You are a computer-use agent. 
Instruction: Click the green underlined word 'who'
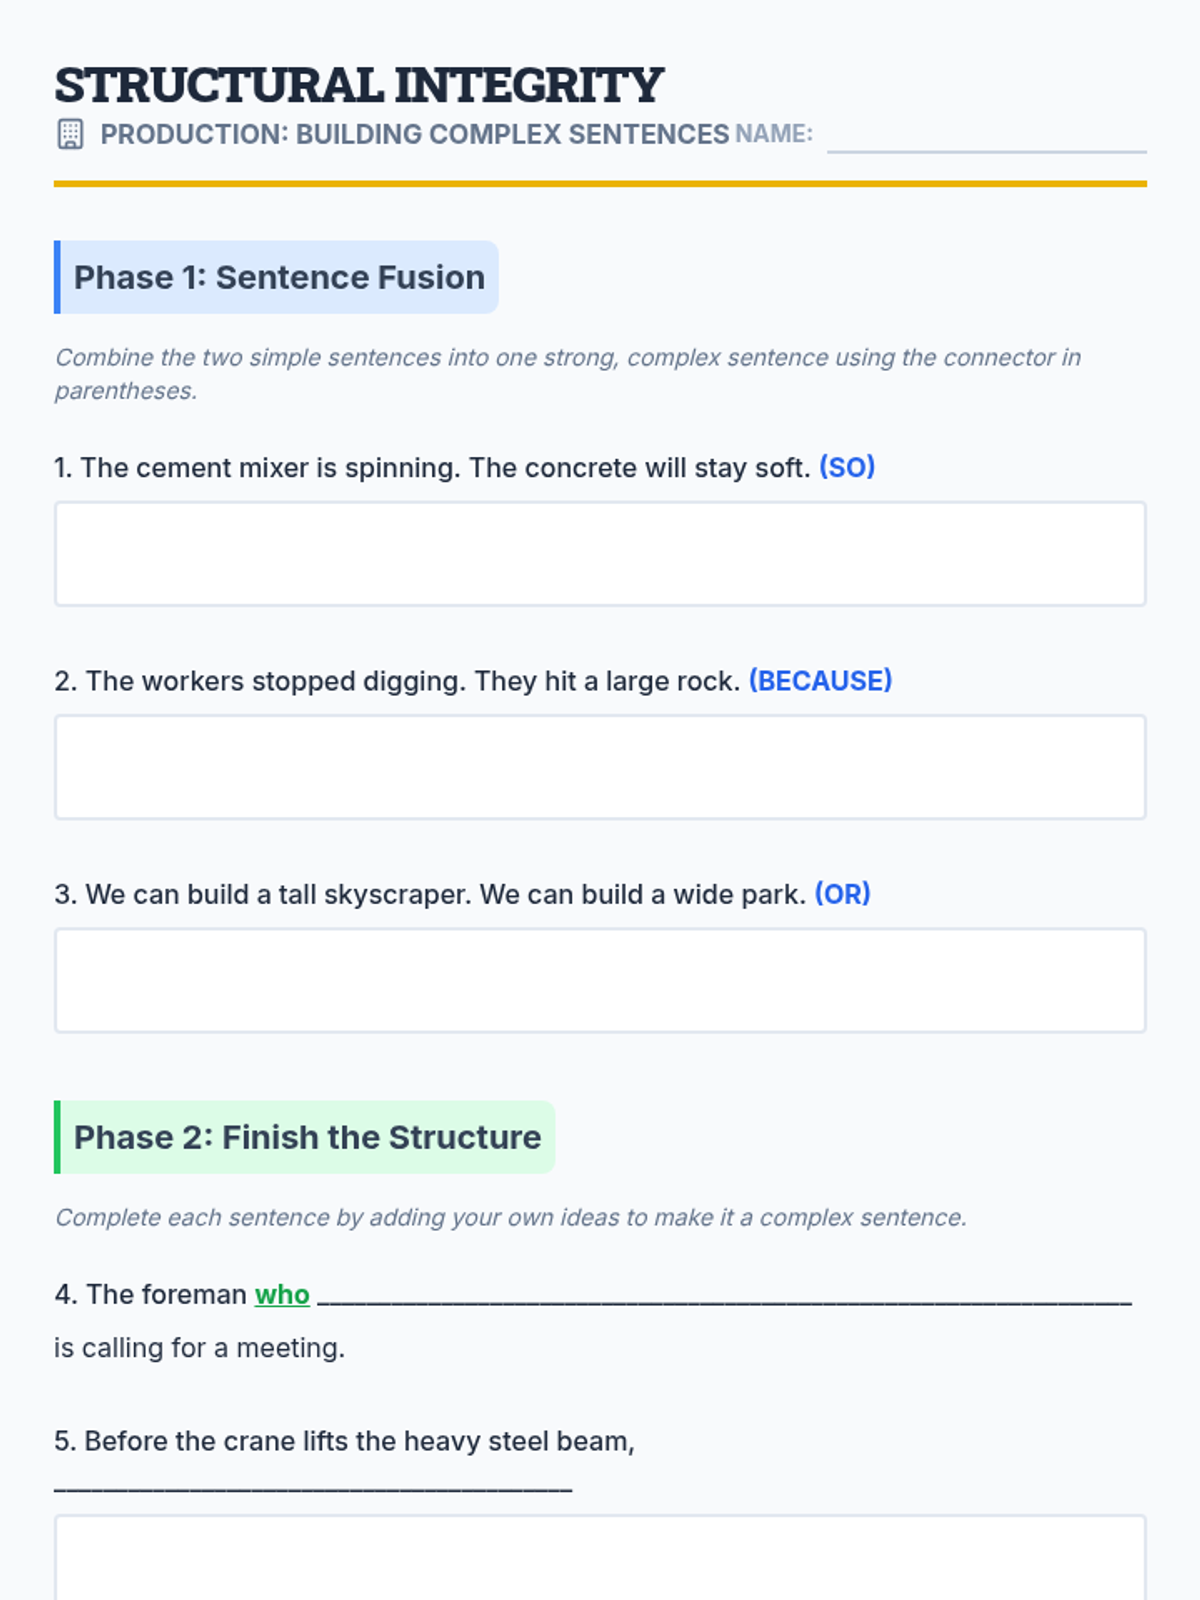282,1295
